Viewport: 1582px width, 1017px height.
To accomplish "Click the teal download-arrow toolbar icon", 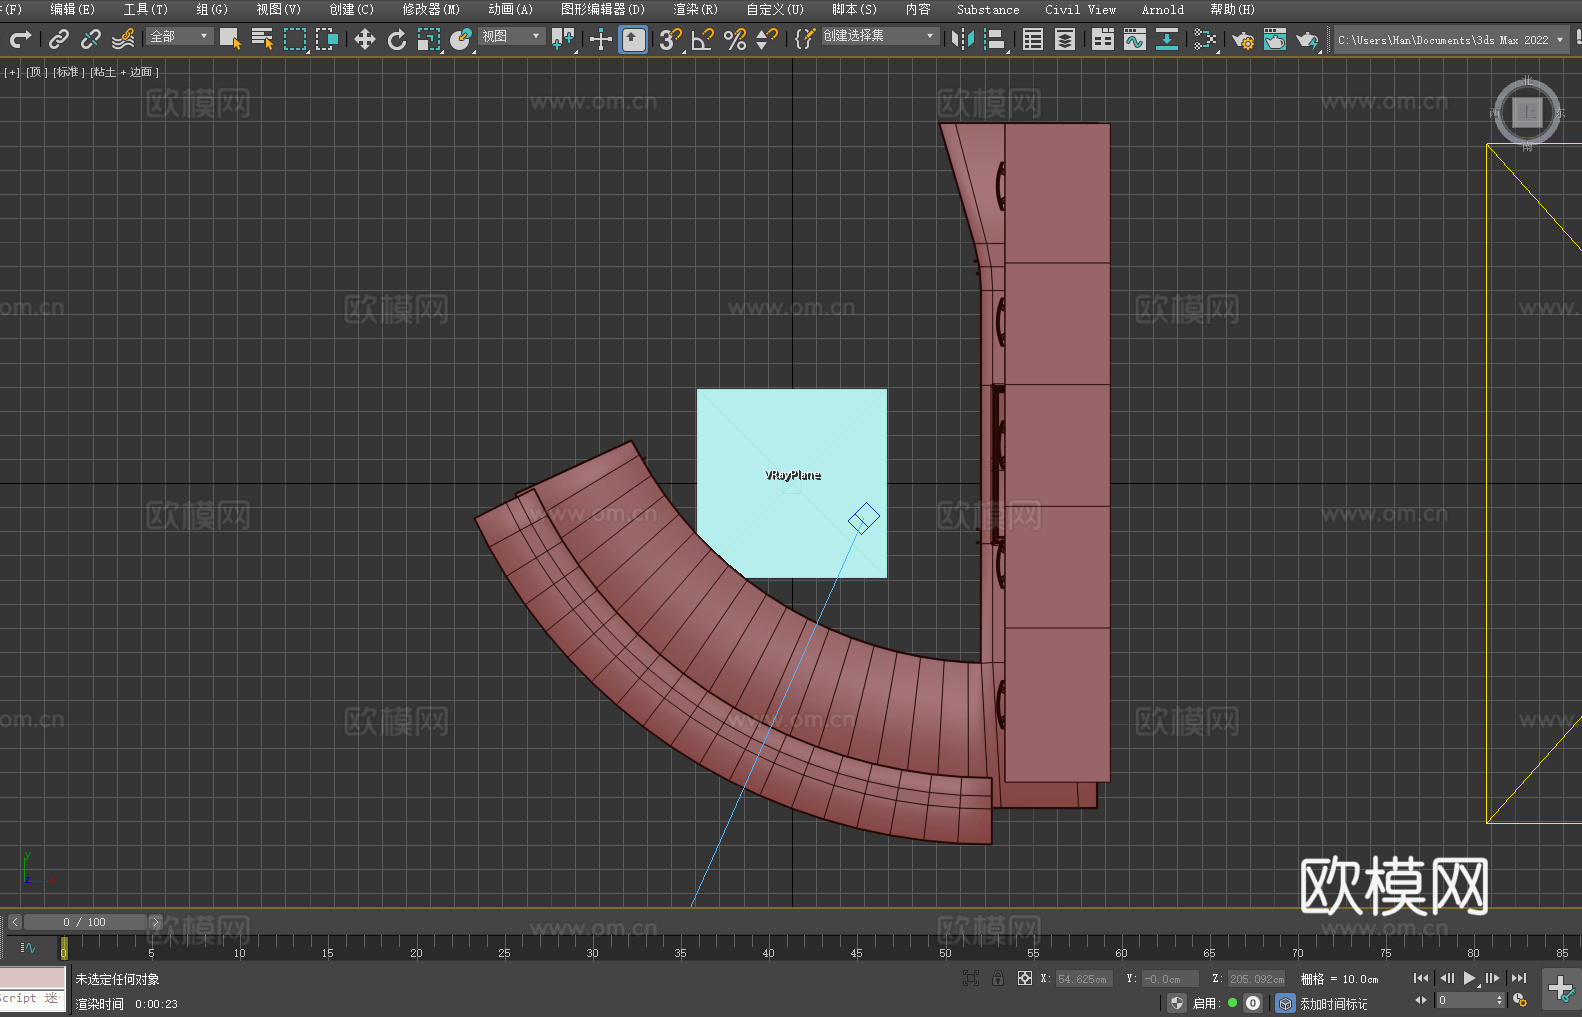I will pos(1167,39).
